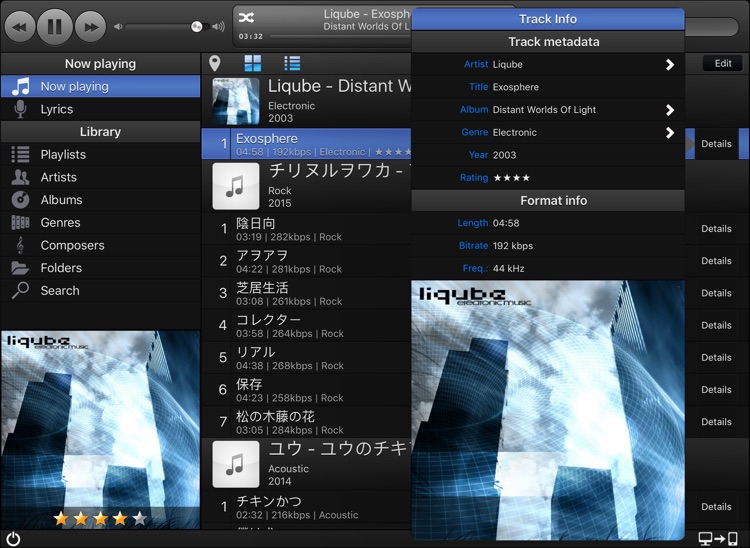Switch to list view

tap(292, 63)
